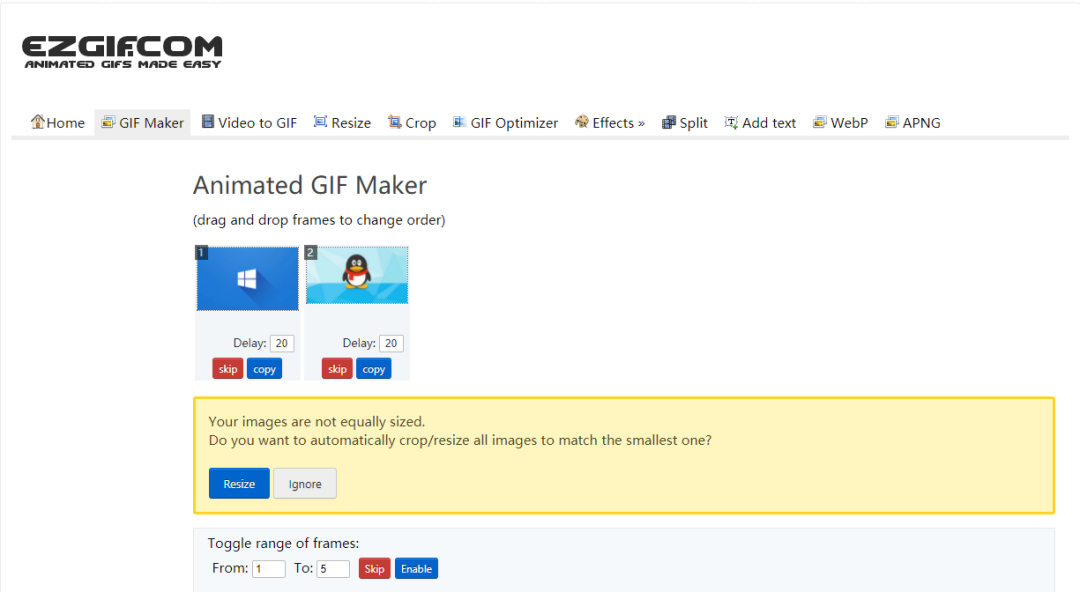Screen dimensions: 1080x592
Task: Click the frame number 2 badge
Action: pyautogui.click(x=311, y=252)
